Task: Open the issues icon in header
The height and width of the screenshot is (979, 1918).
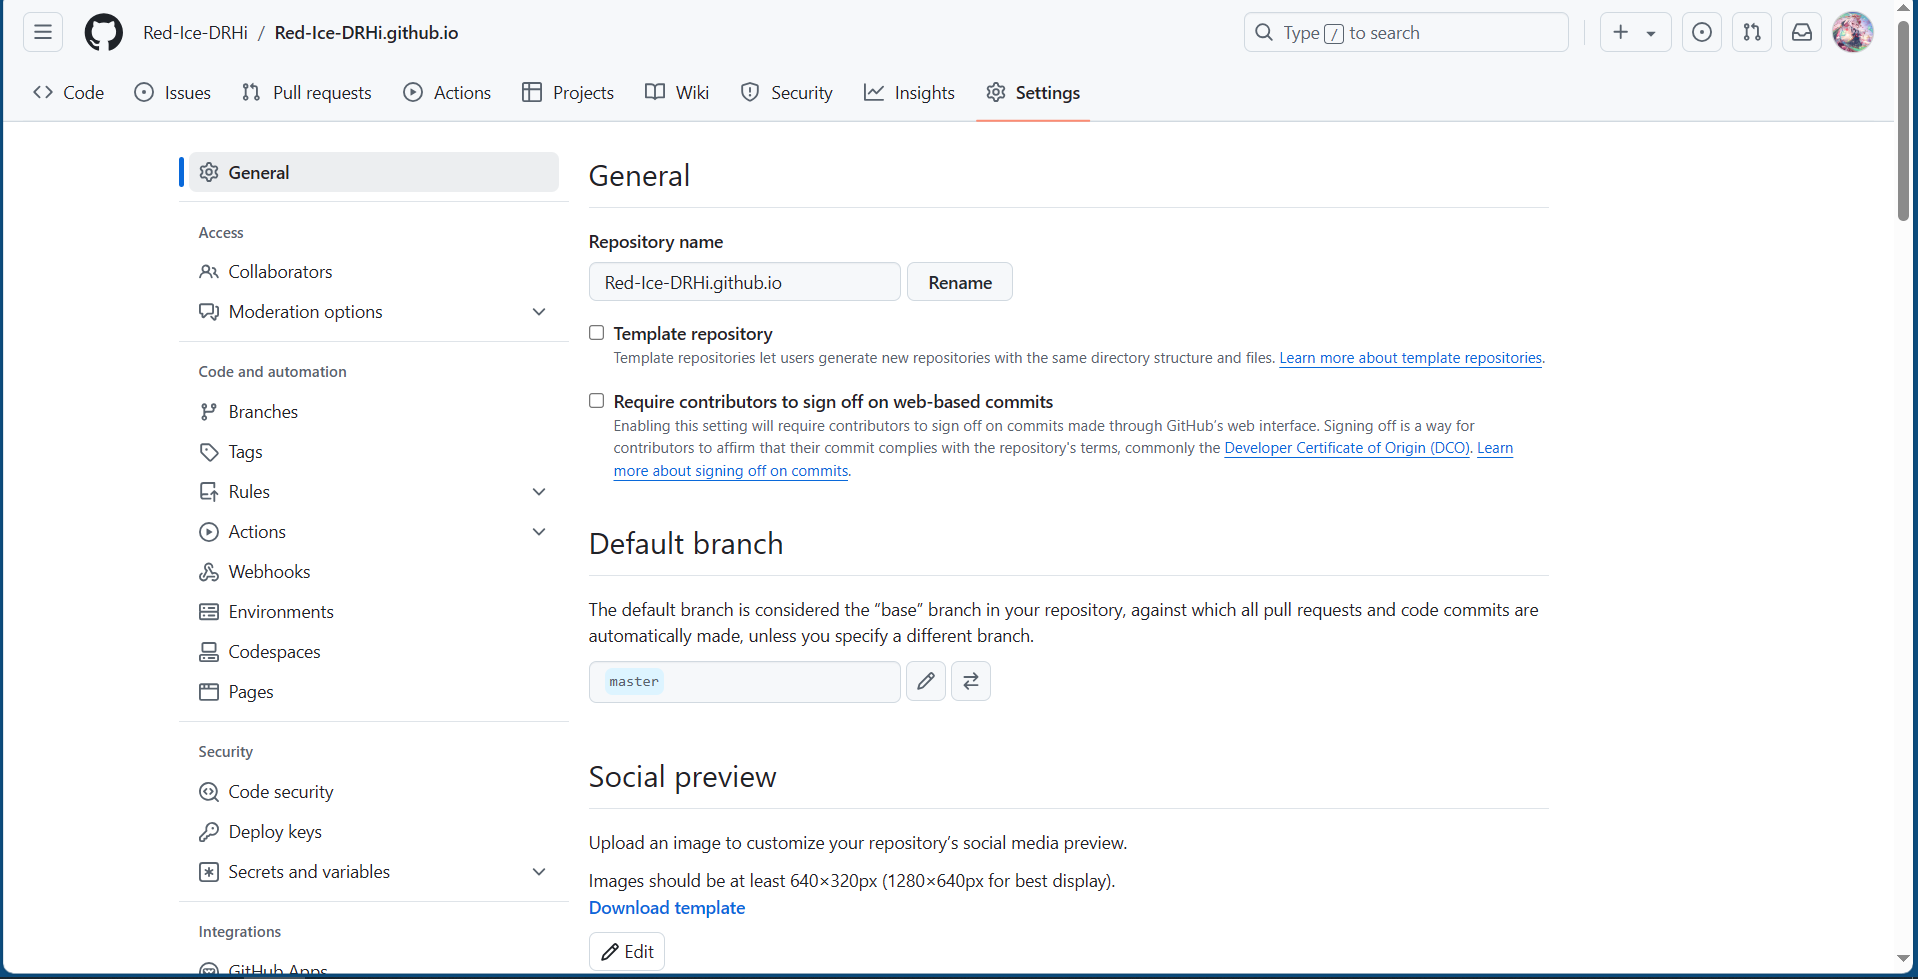Action: [1701, 33]
